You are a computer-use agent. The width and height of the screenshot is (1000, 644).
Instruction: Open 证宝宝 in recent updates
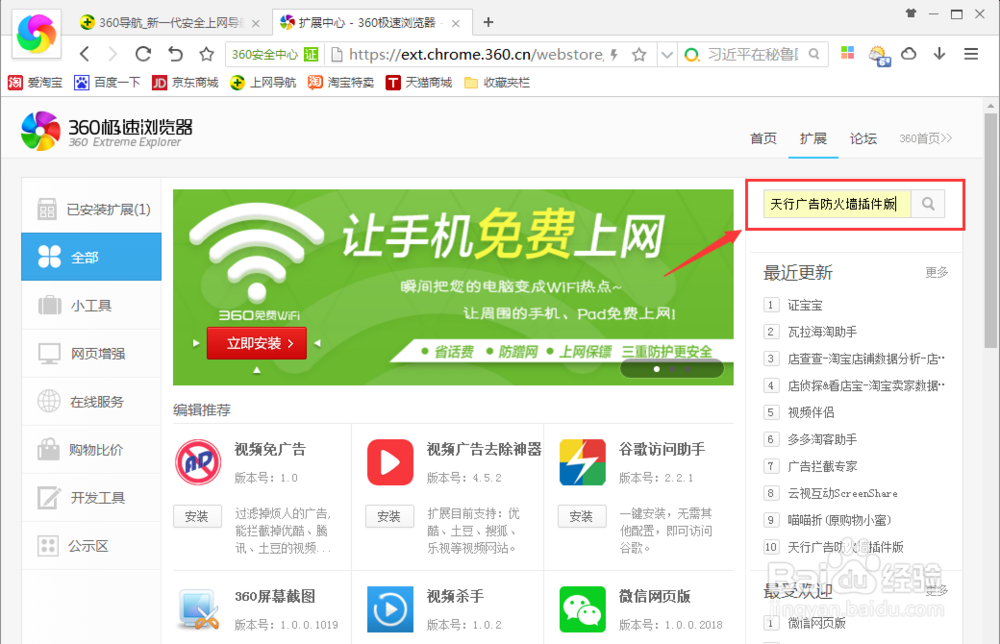click(805, 305)
